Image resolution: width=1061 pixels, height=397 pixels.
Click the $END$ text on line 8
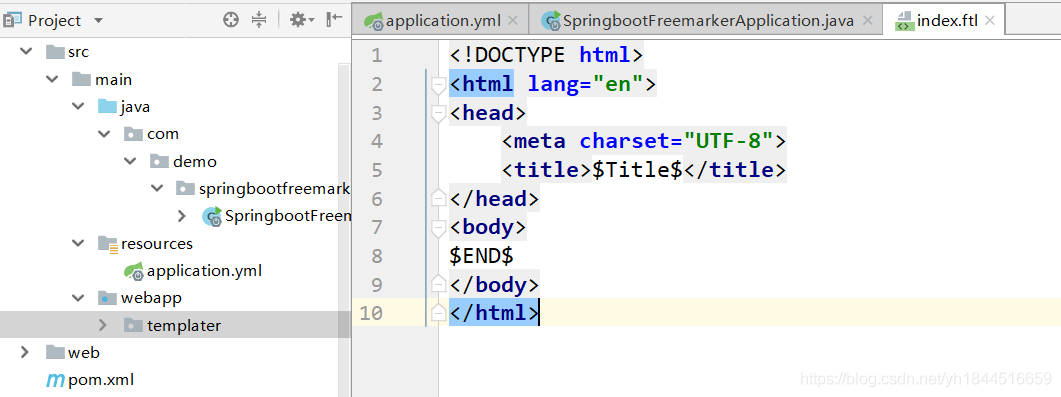(481, 256)
